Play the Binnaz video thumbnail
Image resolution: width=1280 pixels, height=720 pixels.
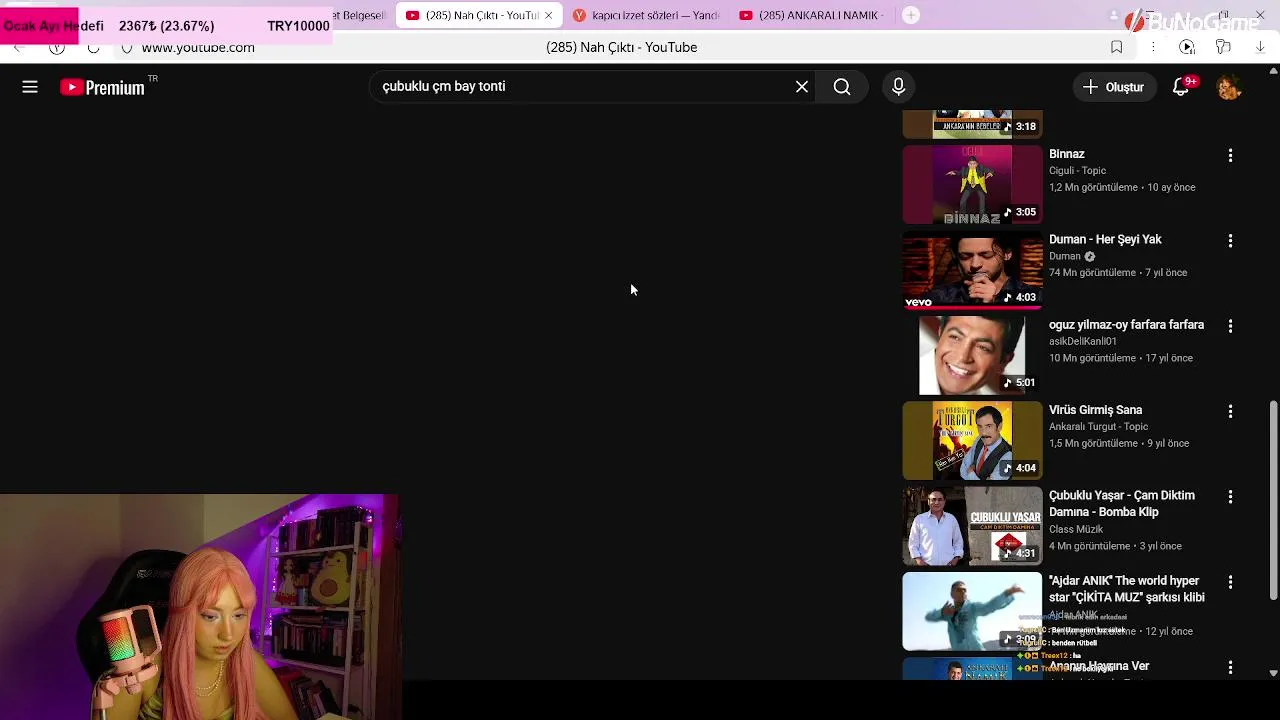click(972, 185)
